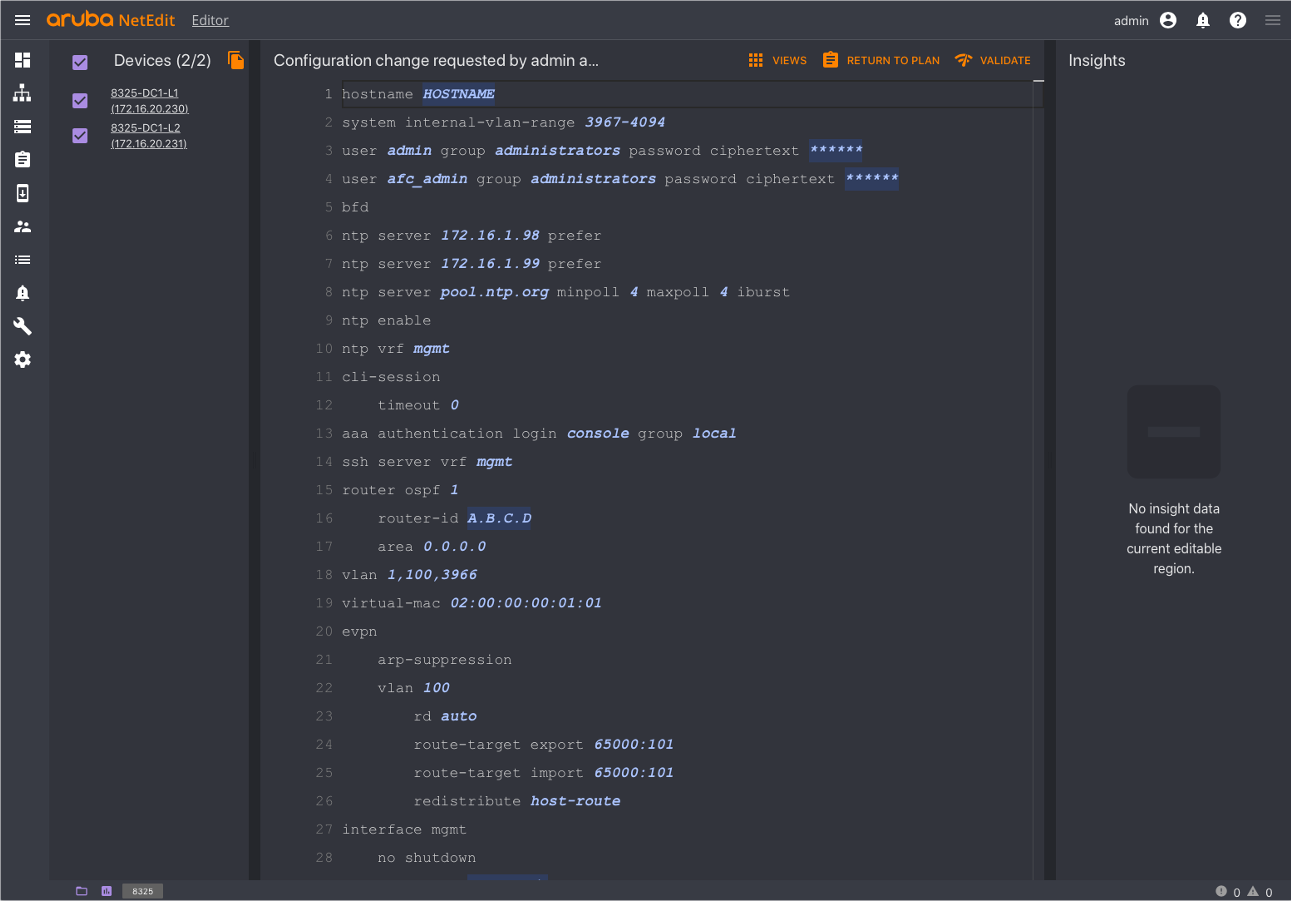Viewport: 1291px width, 902px height.
Task: Open the wrench tools sidebar icon
Action: tap(23, 326)
